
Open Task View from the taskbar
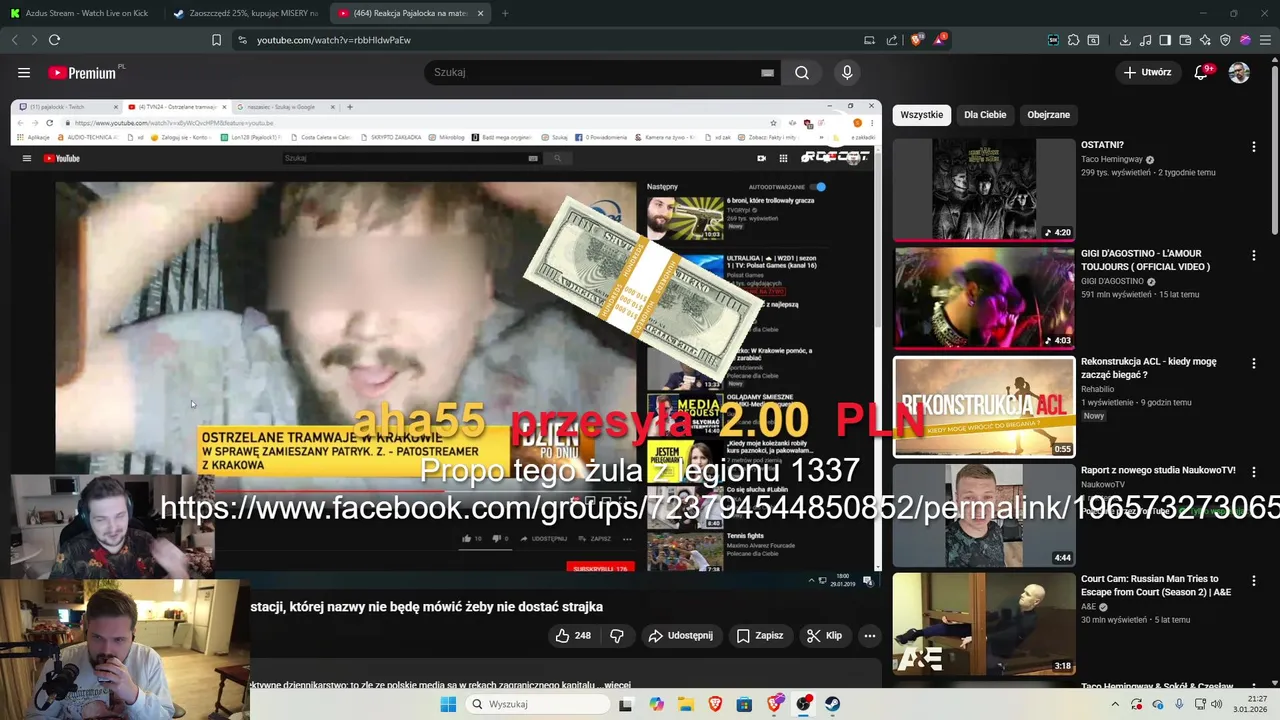626,704
